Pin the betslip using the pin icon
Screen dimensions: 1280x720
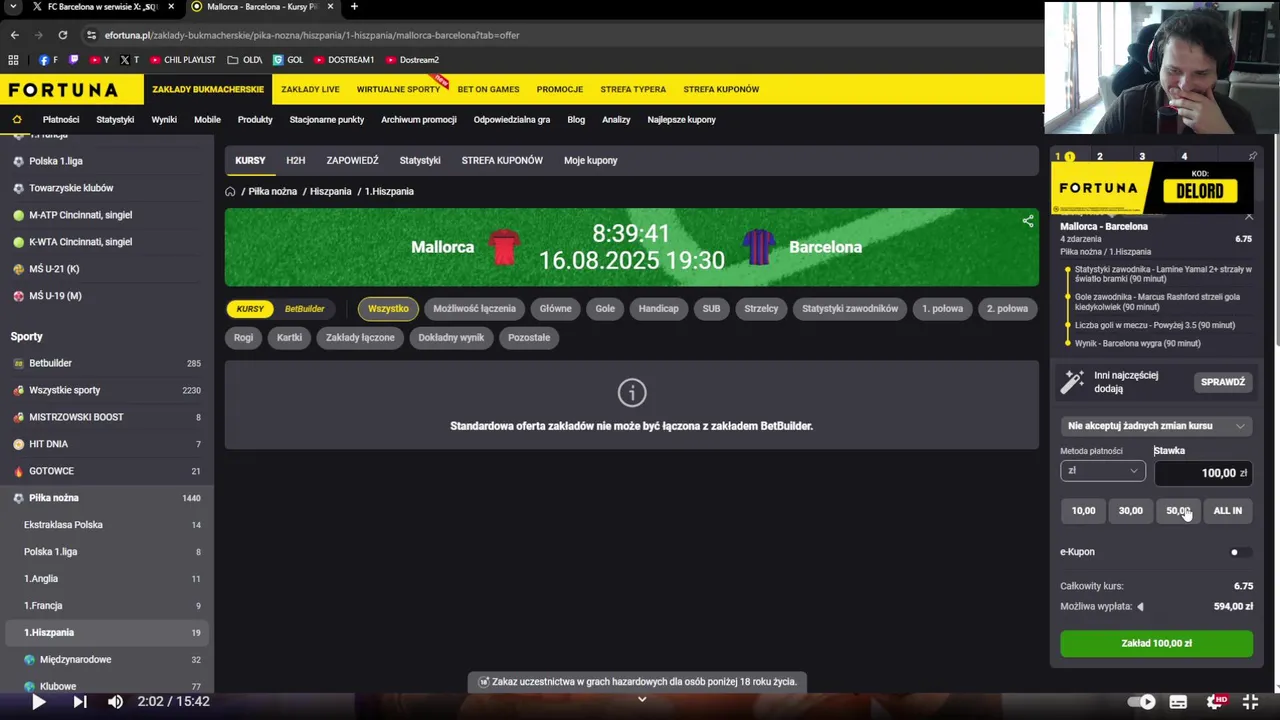[x=1252, y=156]
